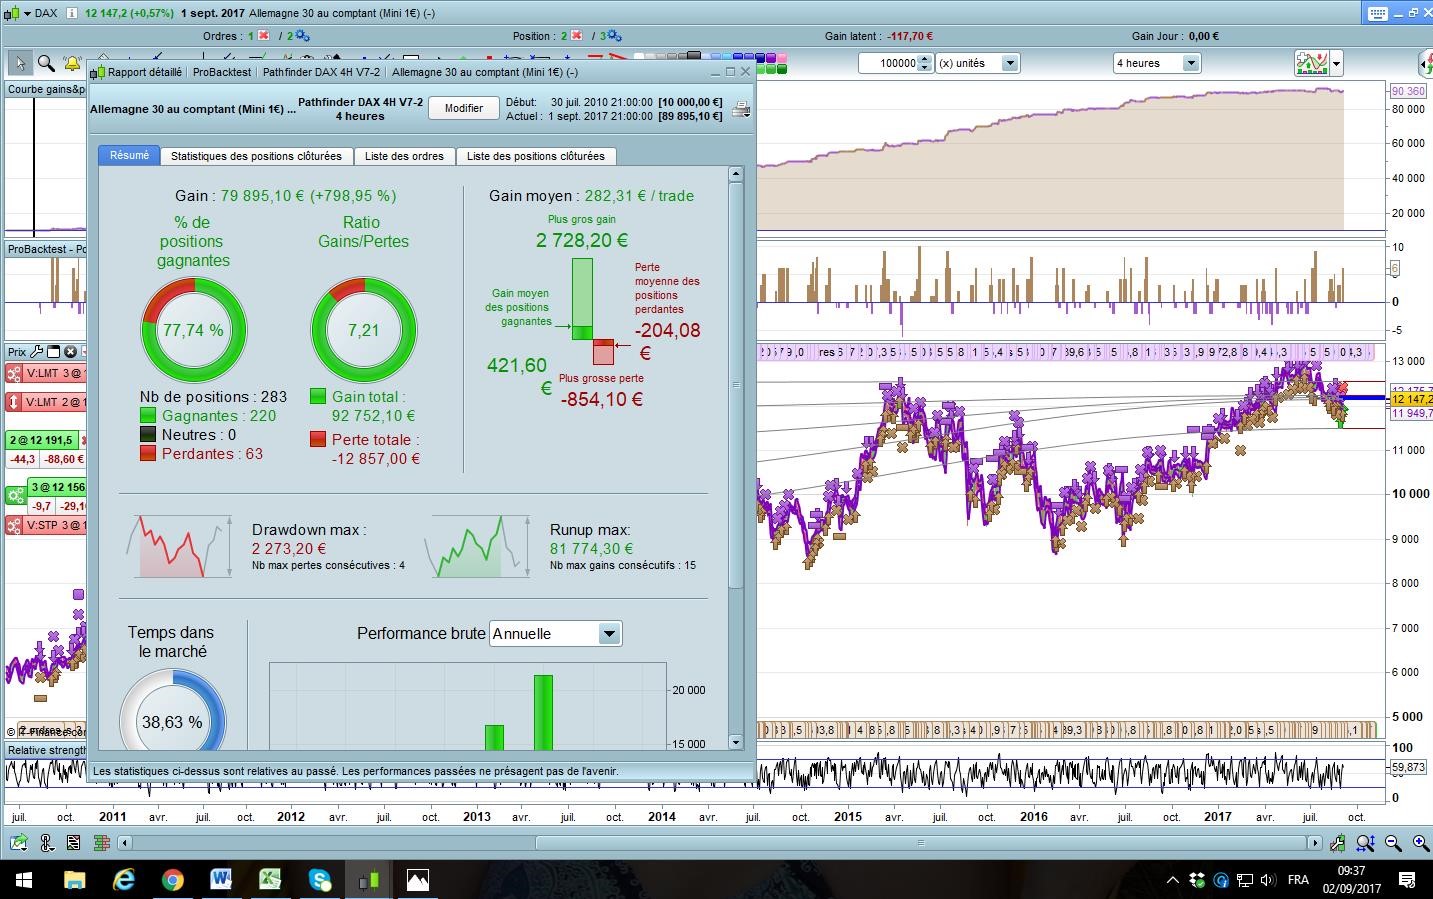Screen dimensions: 1433x899
Task: Click the FRA keyboard language indicator
Action: [x=1298, y=880]
